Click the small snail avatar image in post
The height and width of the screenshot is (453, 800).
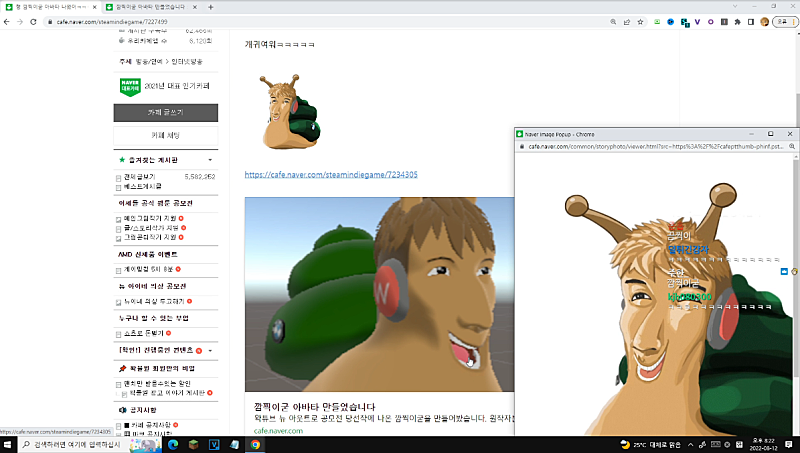click(x=290, y=112)
